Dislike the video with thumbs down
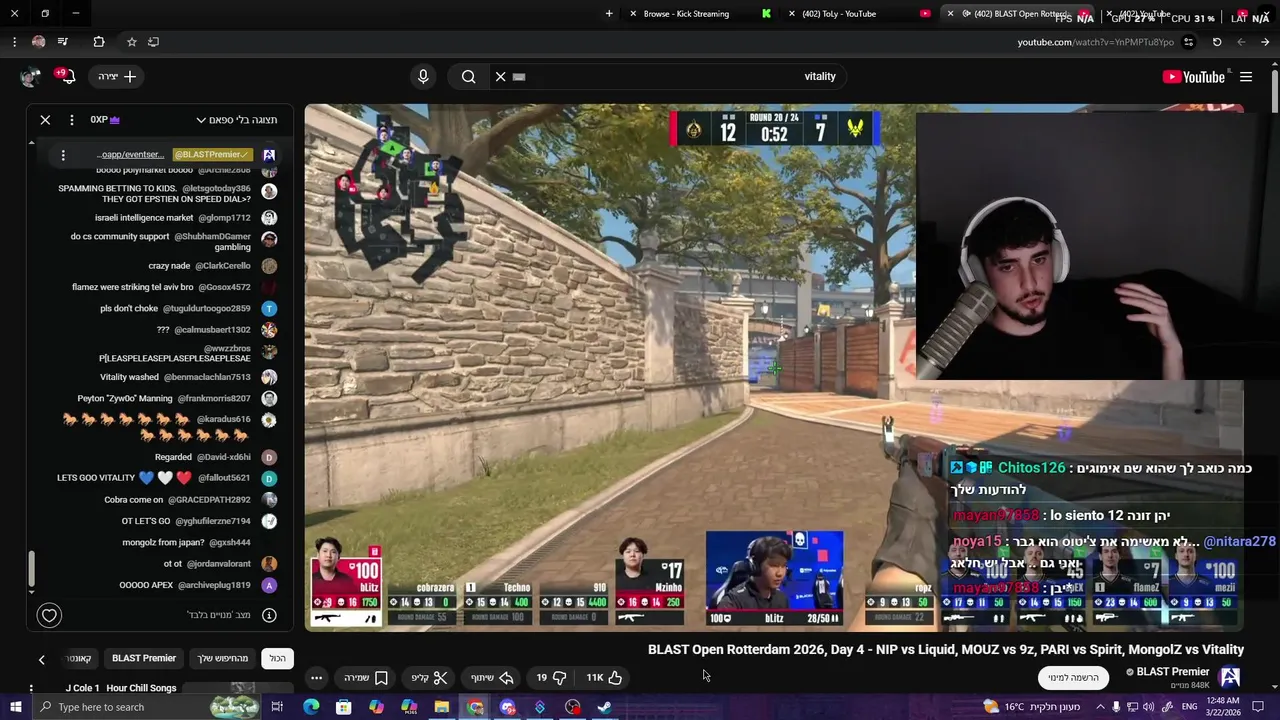1280x720 pixels. coord(550,677)
